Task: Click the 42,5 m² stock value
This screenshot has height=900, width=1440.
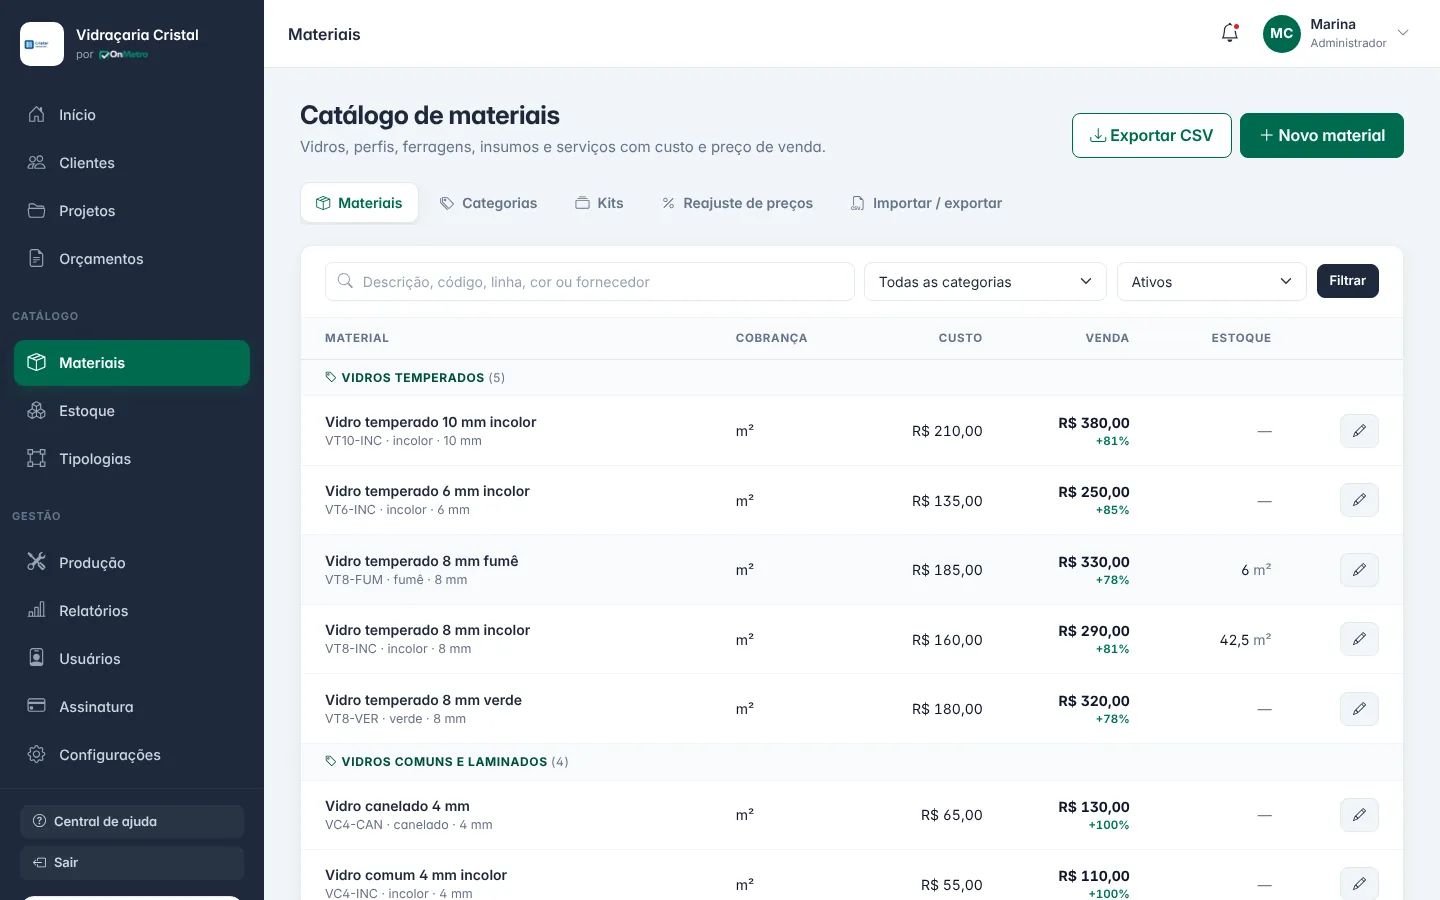Action: pos(1245,640)
